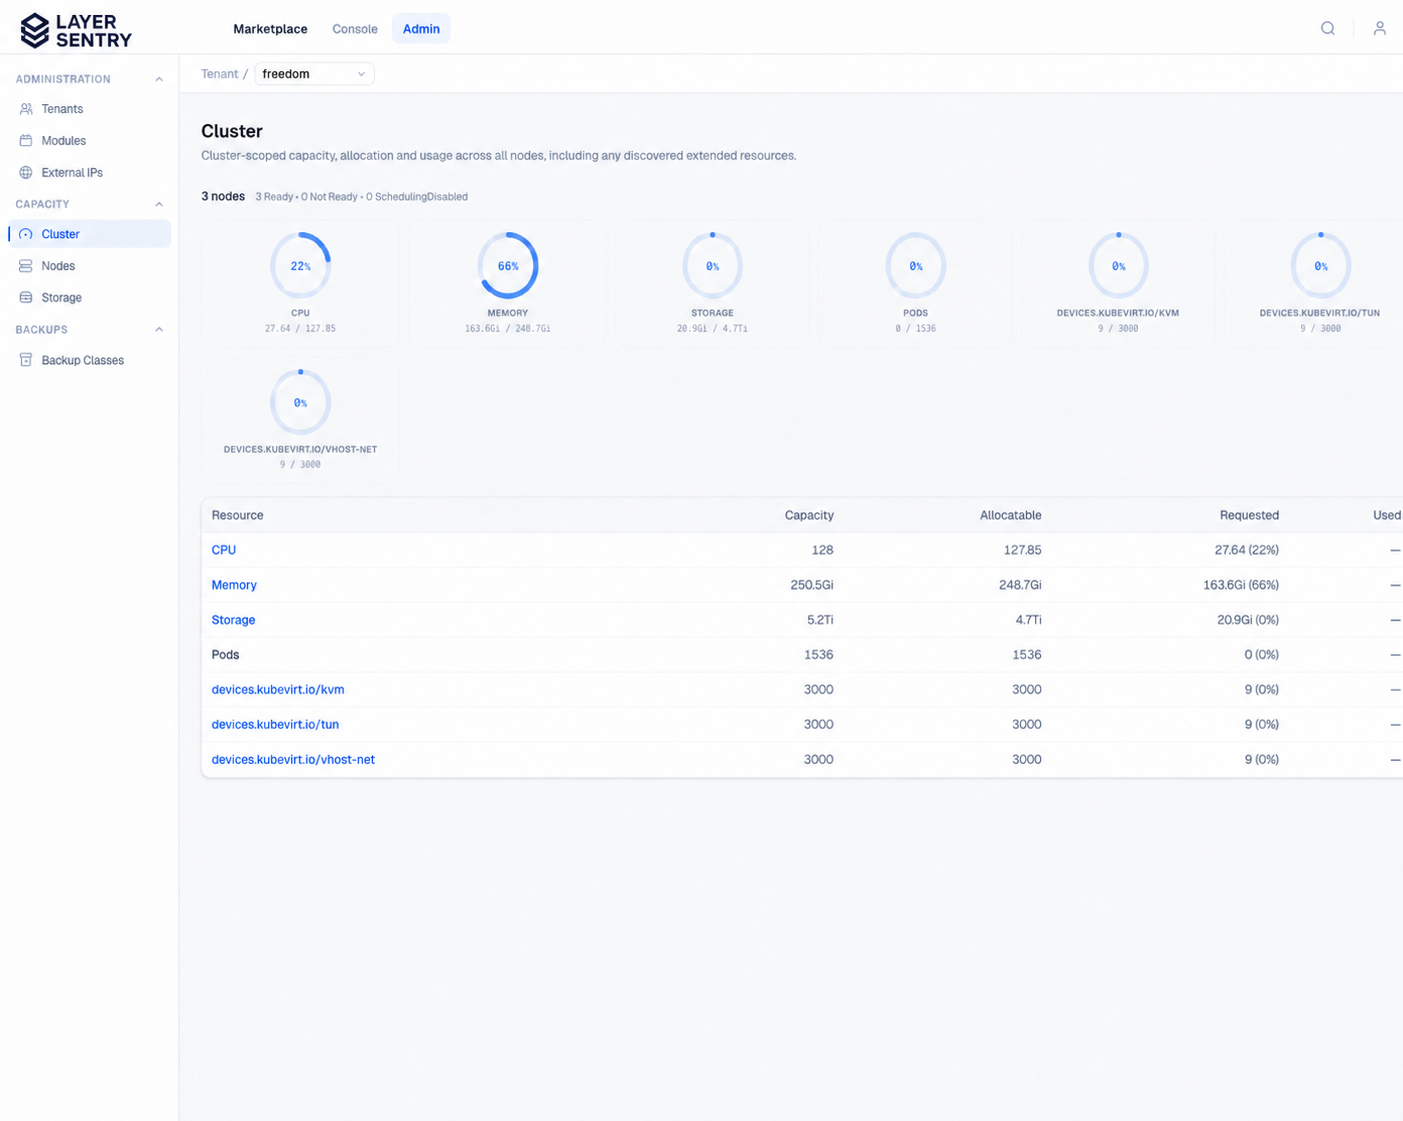Viewport: 1403px width, 1121px height.
Task: Click the Storage requested value 20.9Gi (0%)
Action: tap(1248, 620)
